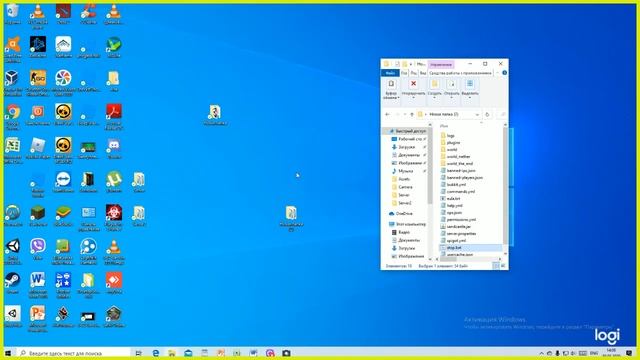Screen dimensions: 640x360
Task: Go back using Explorer back arrow
Action: coord(387,115)
